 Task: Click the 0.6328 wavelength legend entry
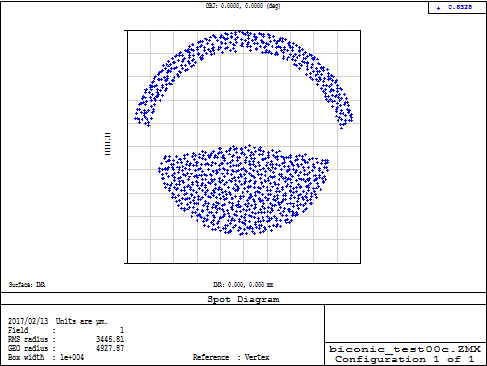click(460, 7)
